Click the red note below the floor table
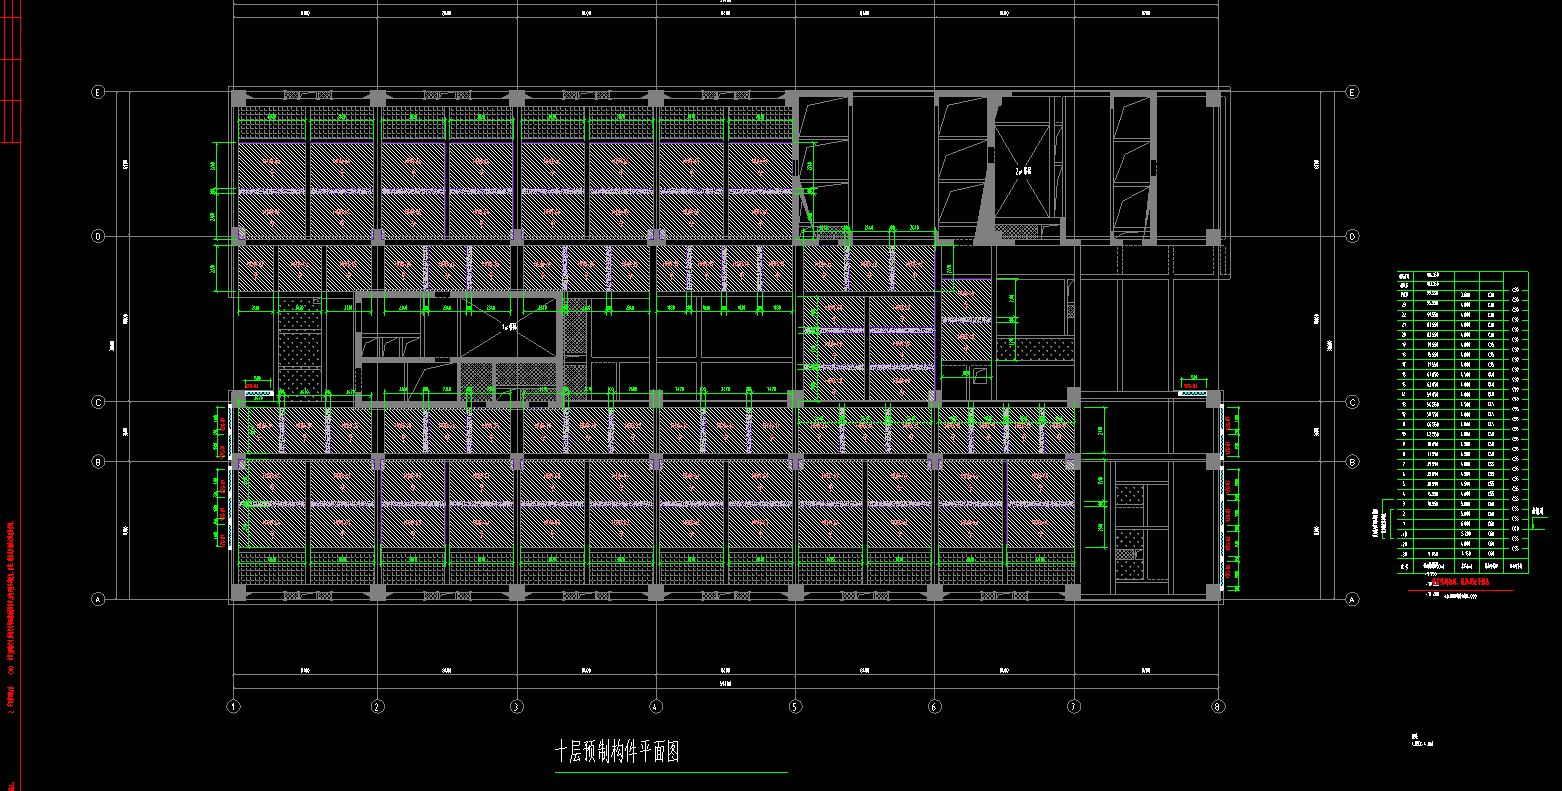This screenshot has width=1562, height=791. [1462, 581]
